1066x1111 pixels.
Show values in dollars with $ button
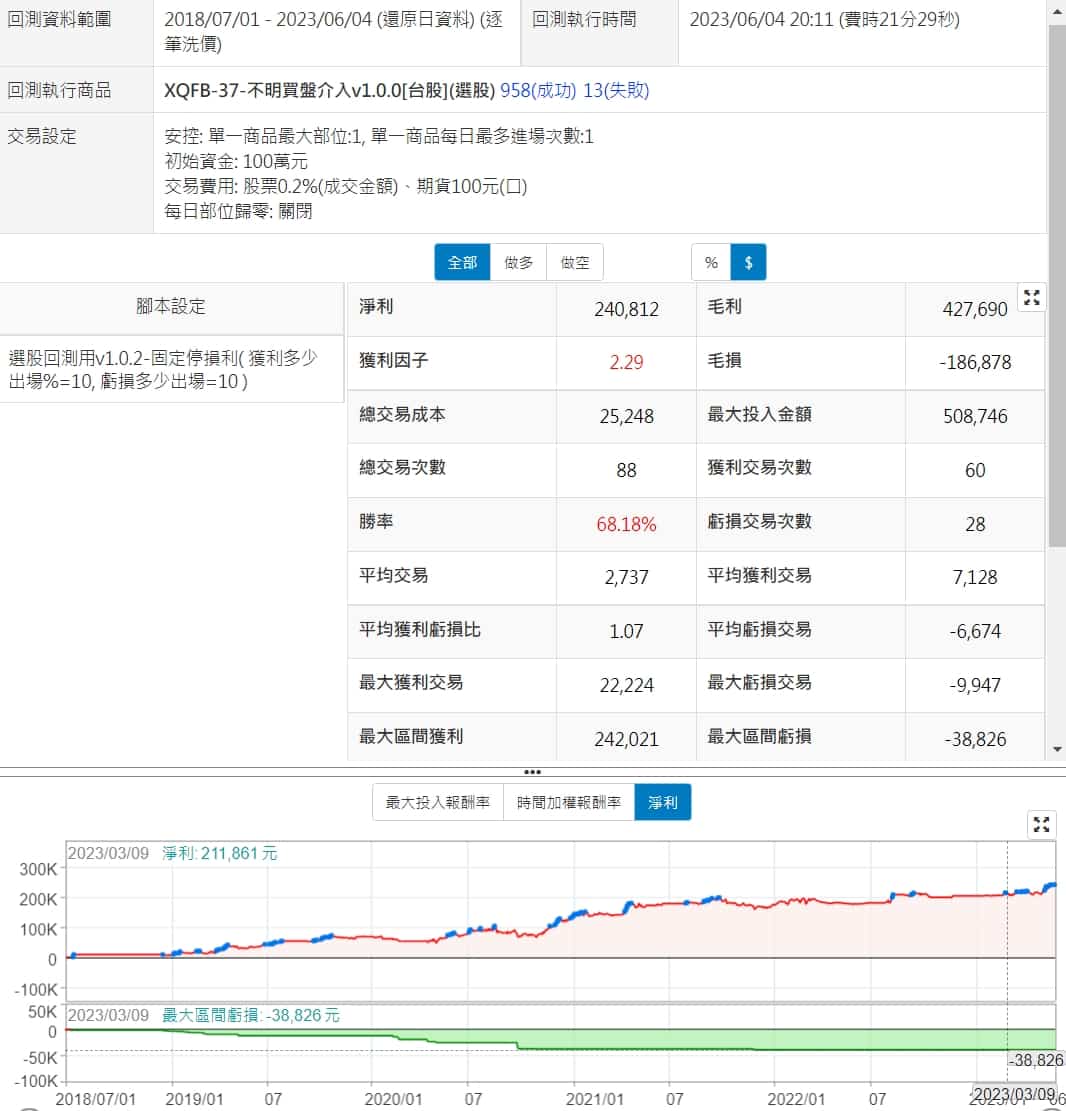[748, 262]
